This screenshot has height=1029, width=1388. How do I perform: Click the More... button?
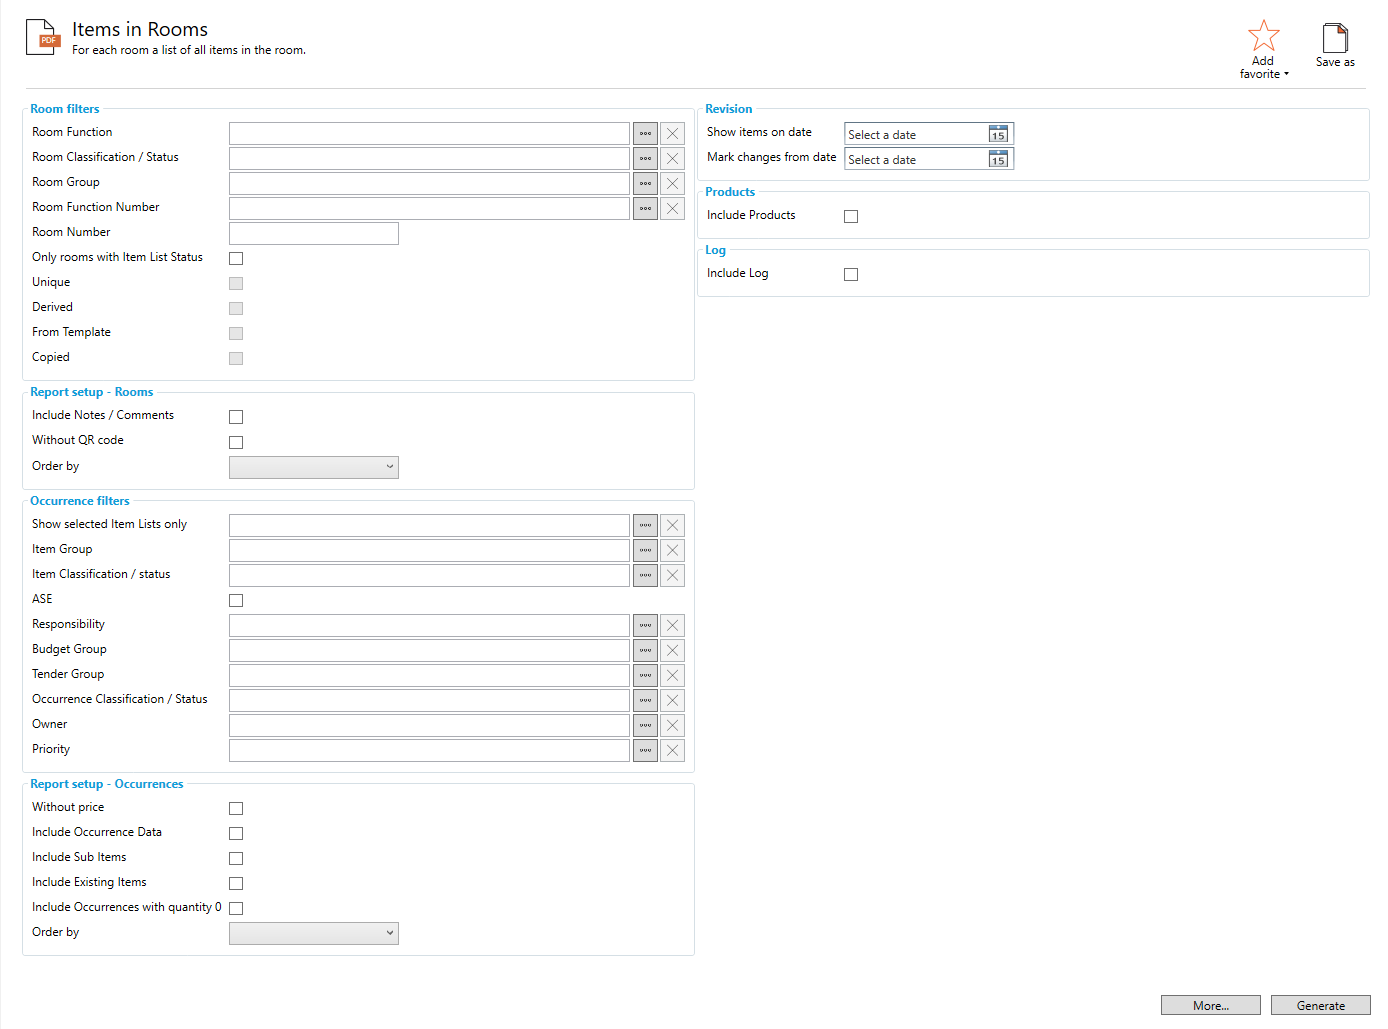[1210, 1005]
